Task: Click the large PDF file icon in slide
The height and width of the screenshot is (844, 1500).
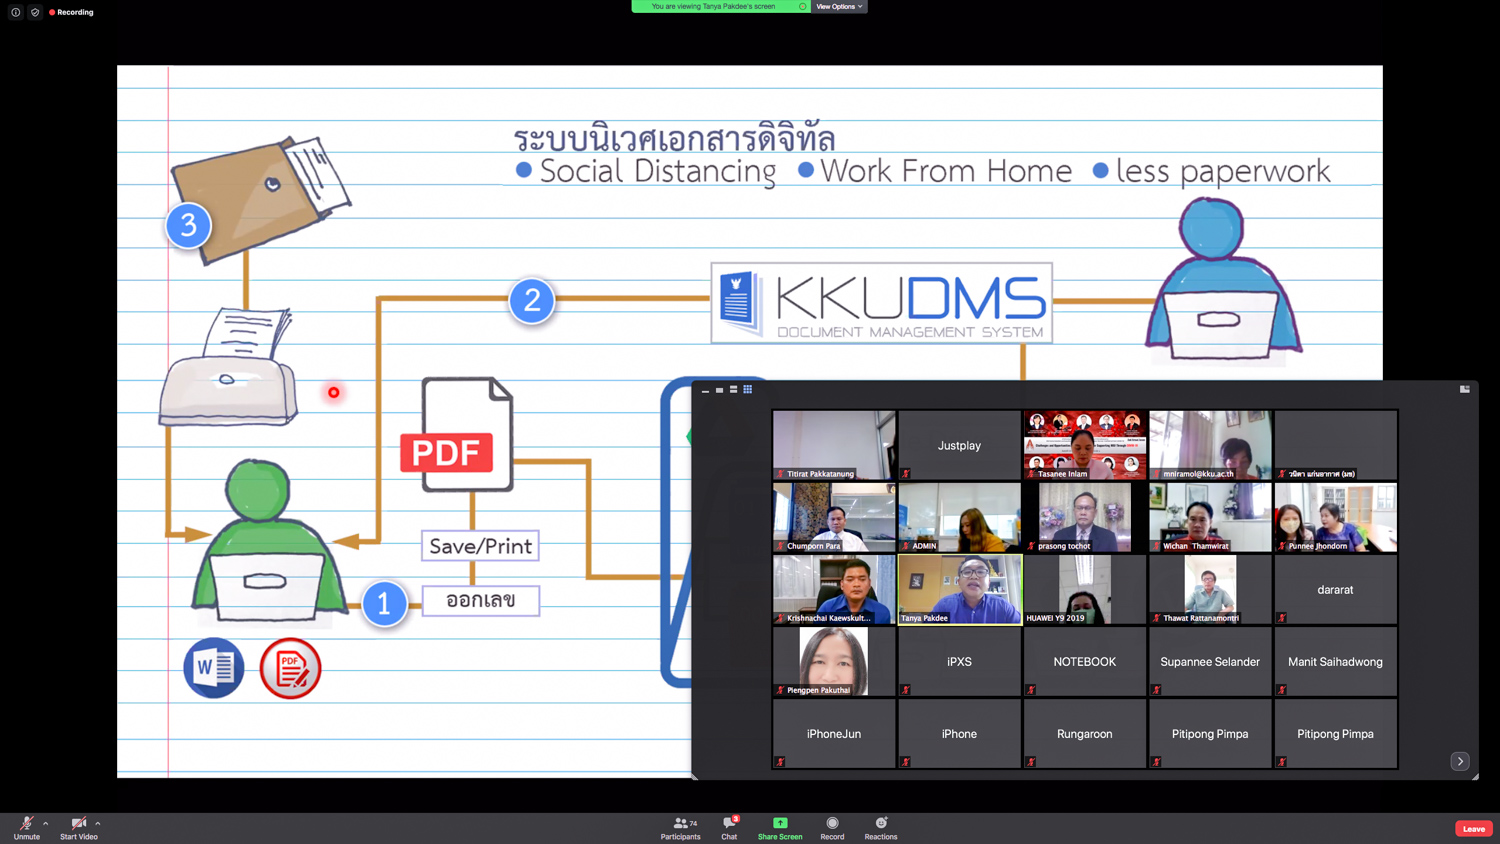Action: tap(457, 435)
